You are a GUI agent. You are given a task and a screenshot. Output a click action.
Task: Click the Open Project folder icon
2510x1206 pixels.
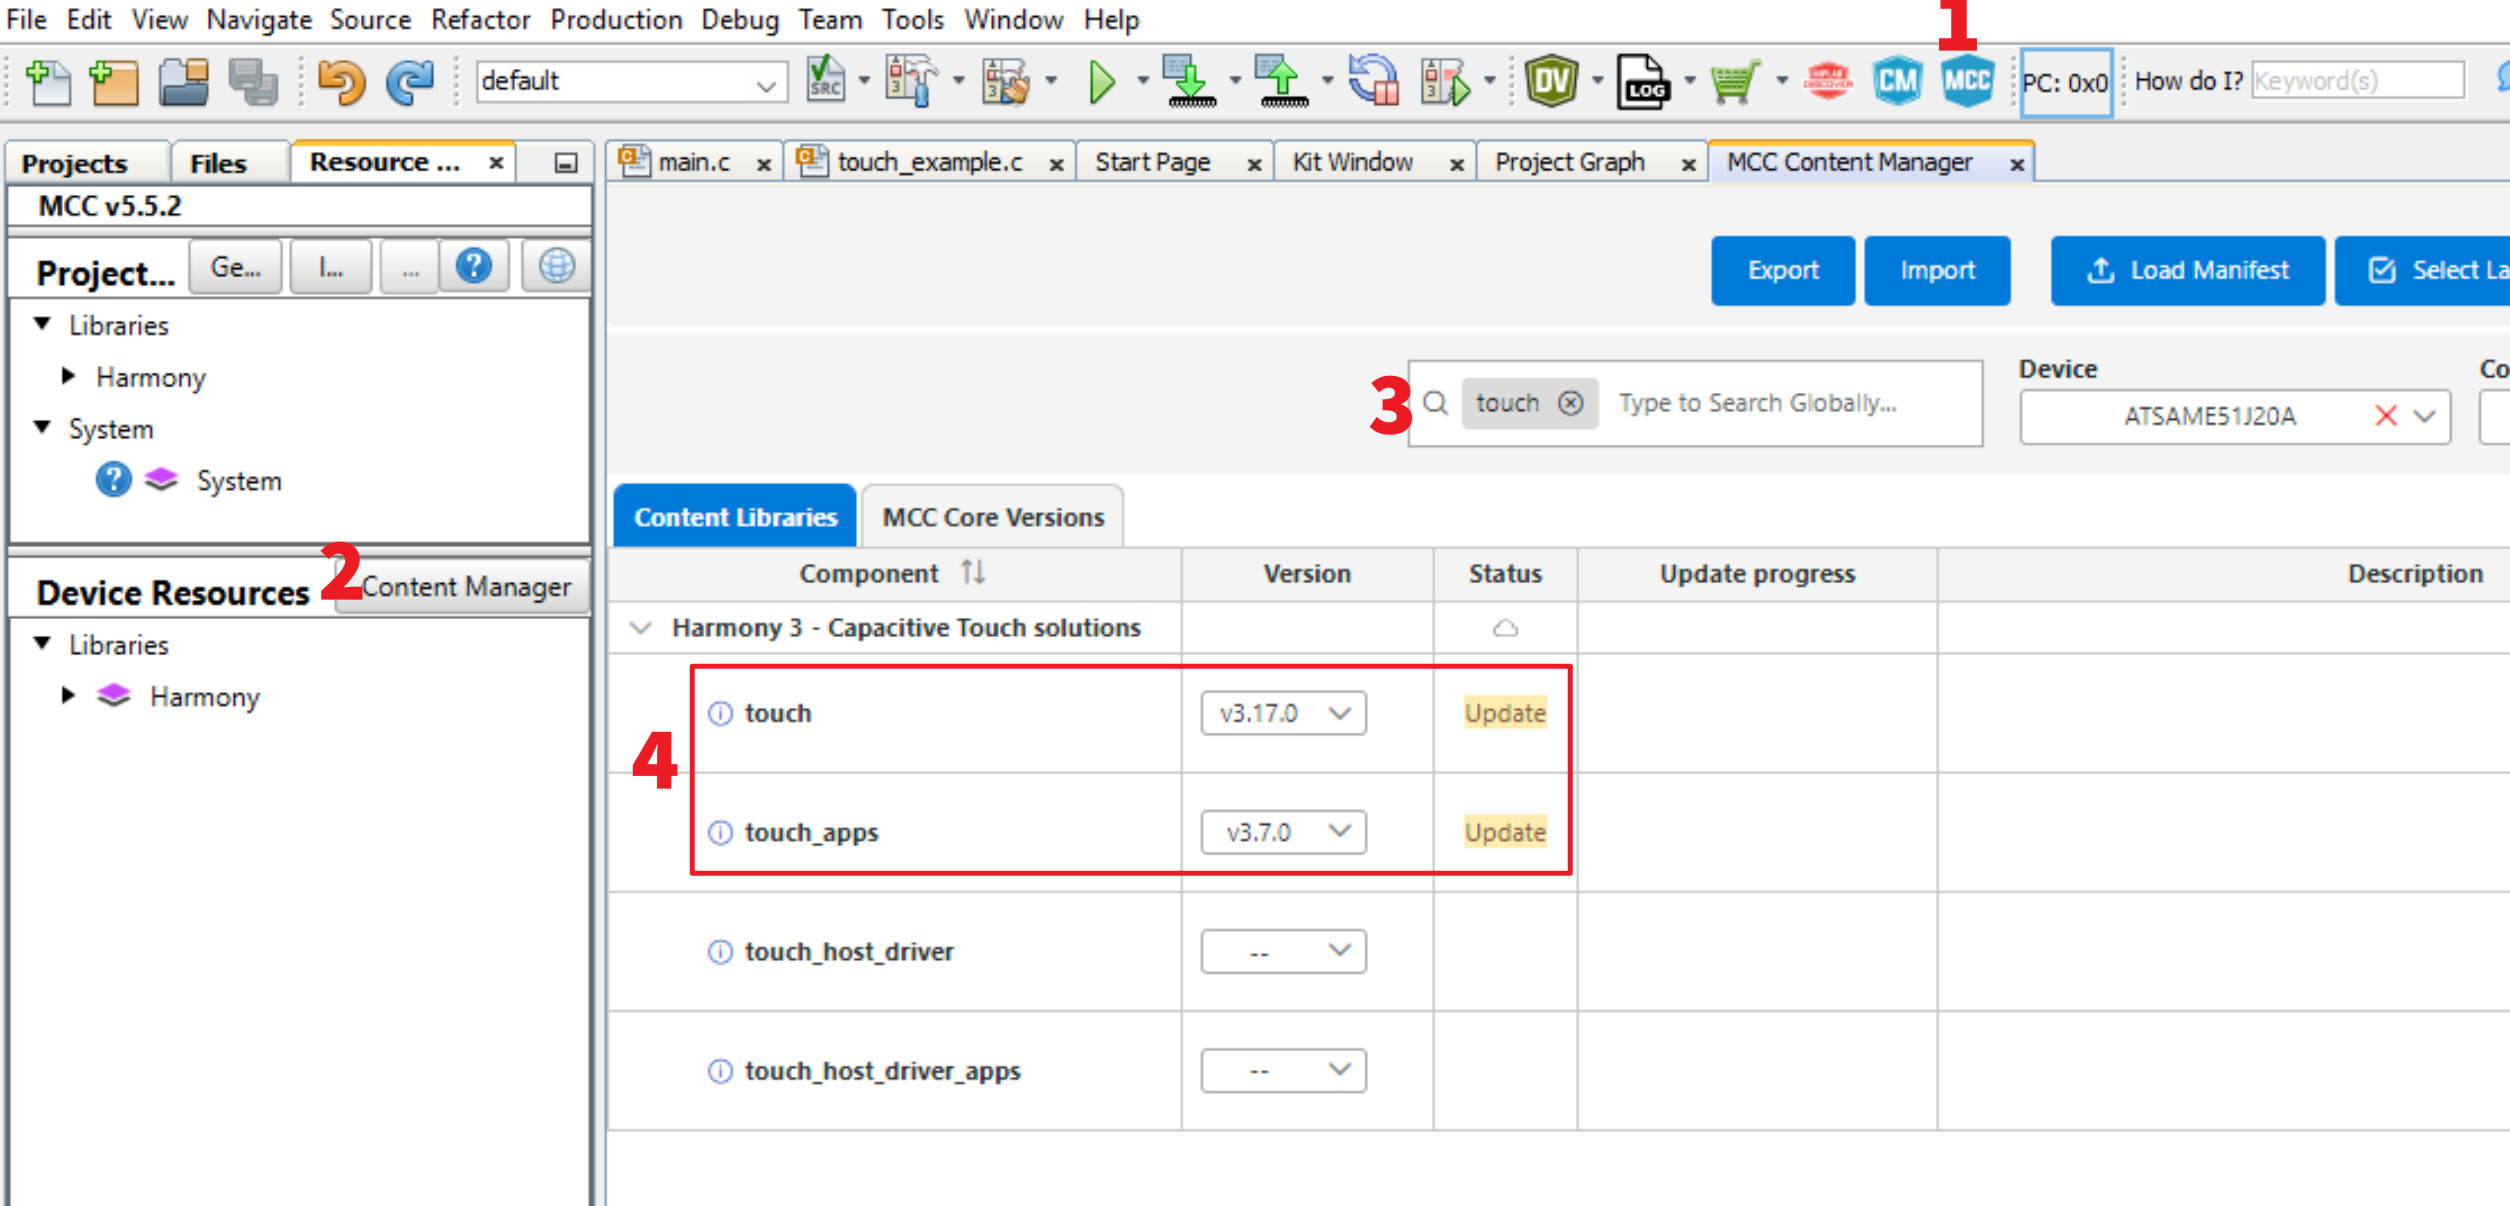click(184, 82)
